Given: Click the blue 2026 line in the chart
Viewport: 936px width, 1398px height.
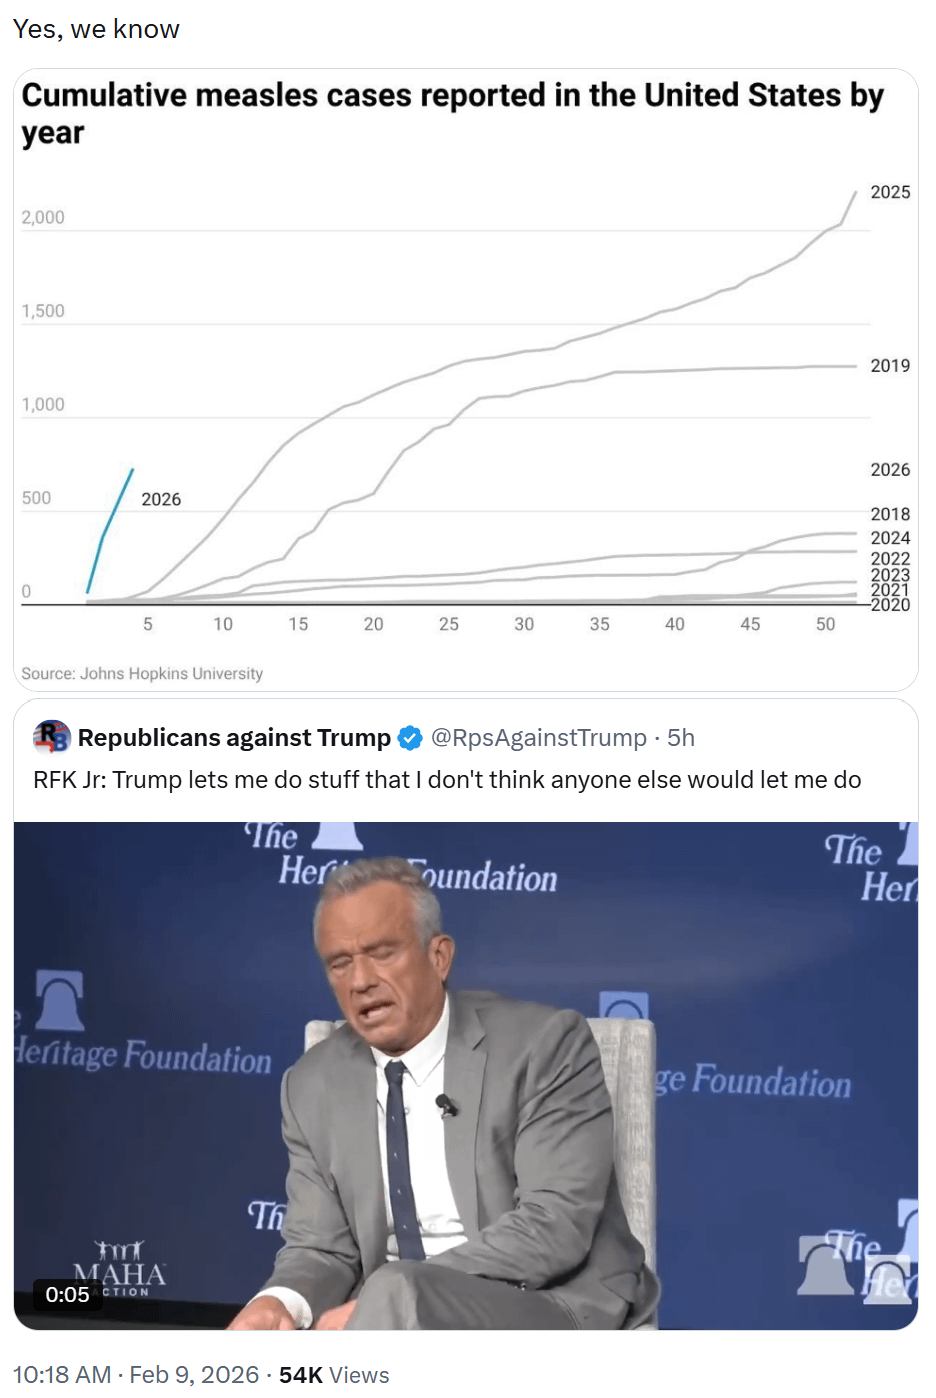Looking at the screenshot, I should click(110, 530).
